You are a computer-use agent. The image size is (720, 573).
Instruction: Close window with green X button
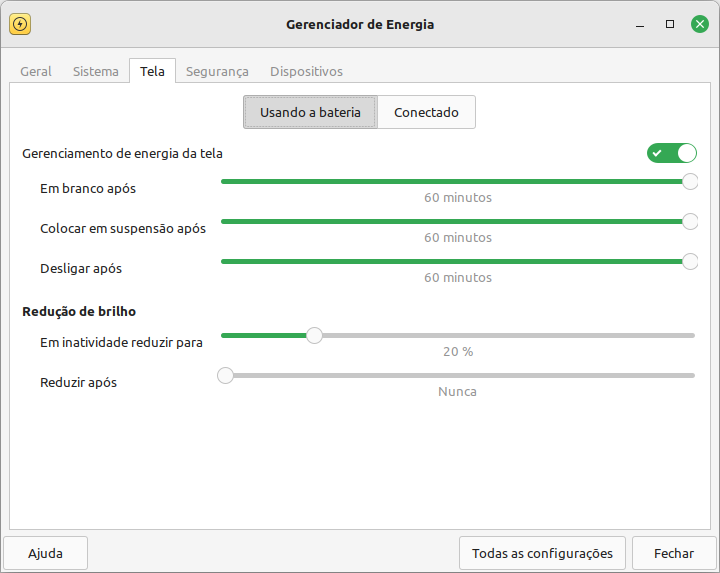[700, 24]
